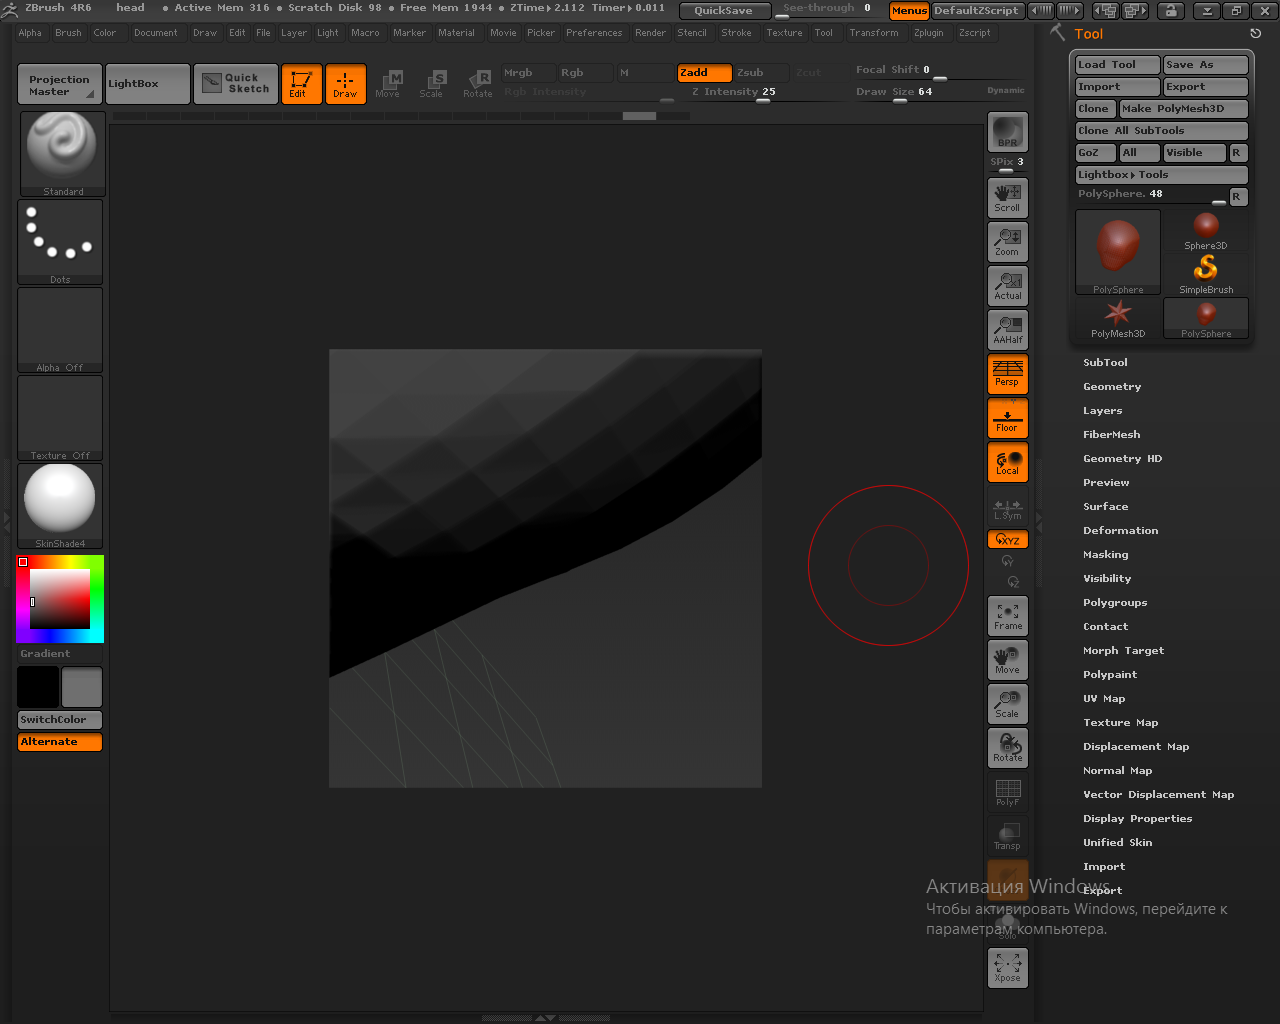This screenshot has width=1280, height=1024.
Task: Open LightBox
Action: pos(146,83)
